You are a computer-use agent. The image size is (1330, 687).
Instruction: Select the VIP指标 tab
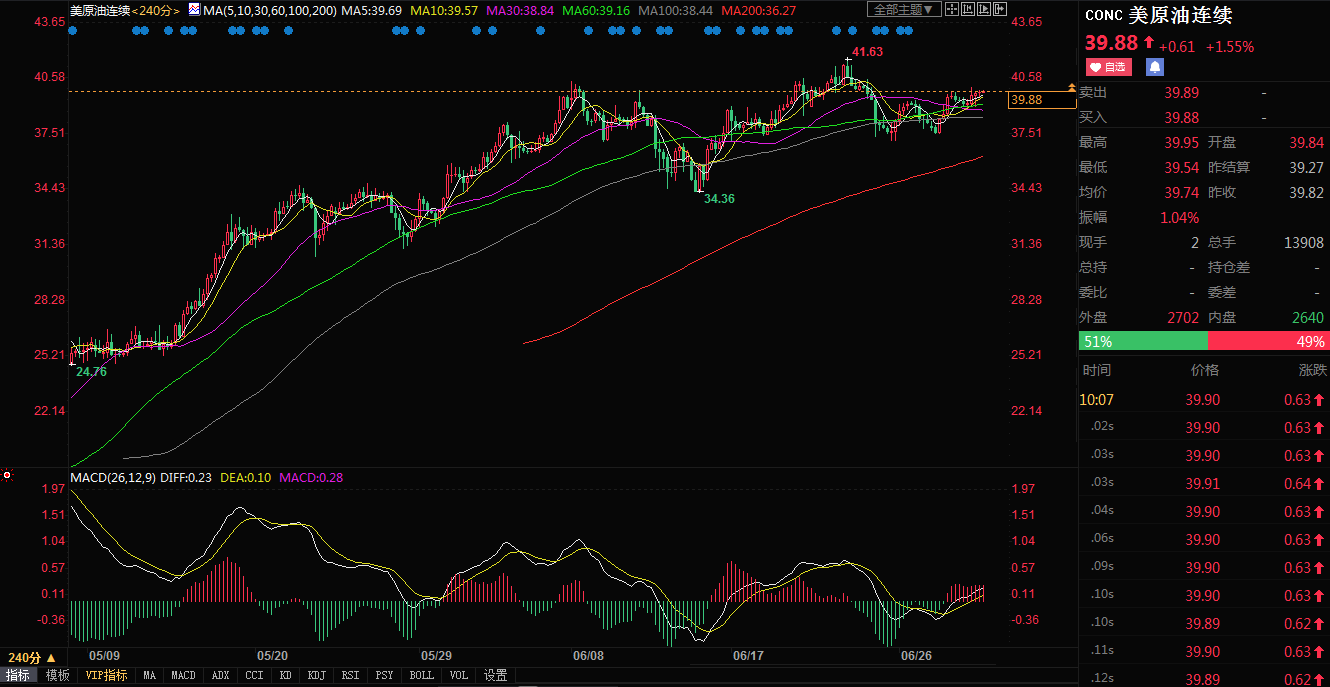106,675
